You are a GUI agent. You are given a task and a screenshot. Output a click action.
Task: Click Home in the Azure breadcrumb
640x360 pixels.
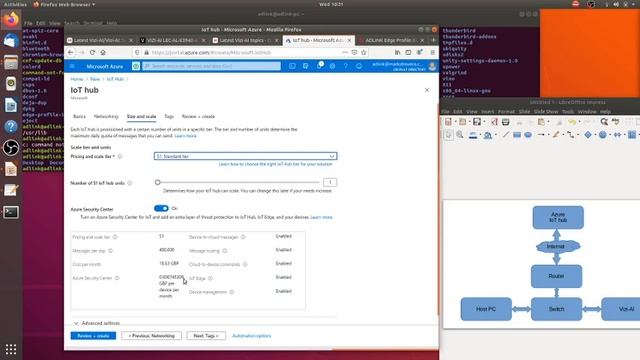77,79
